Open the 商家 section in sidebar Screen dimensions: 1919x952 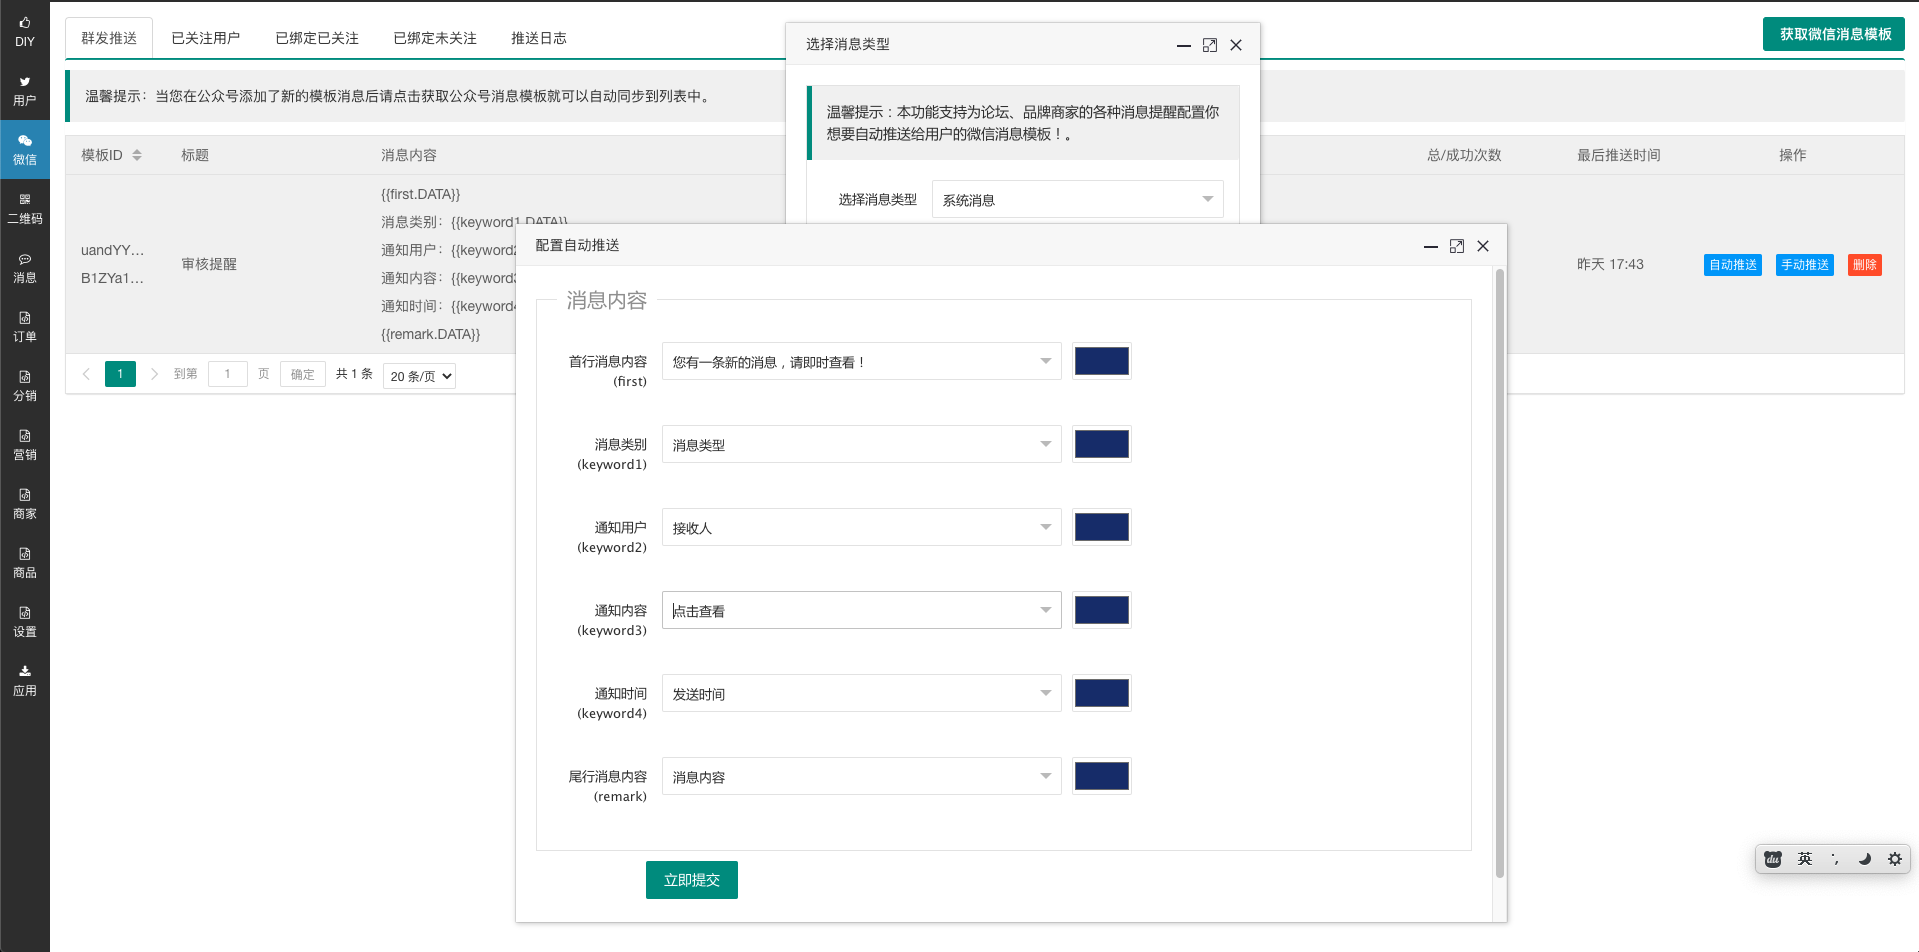pos(25,504)
